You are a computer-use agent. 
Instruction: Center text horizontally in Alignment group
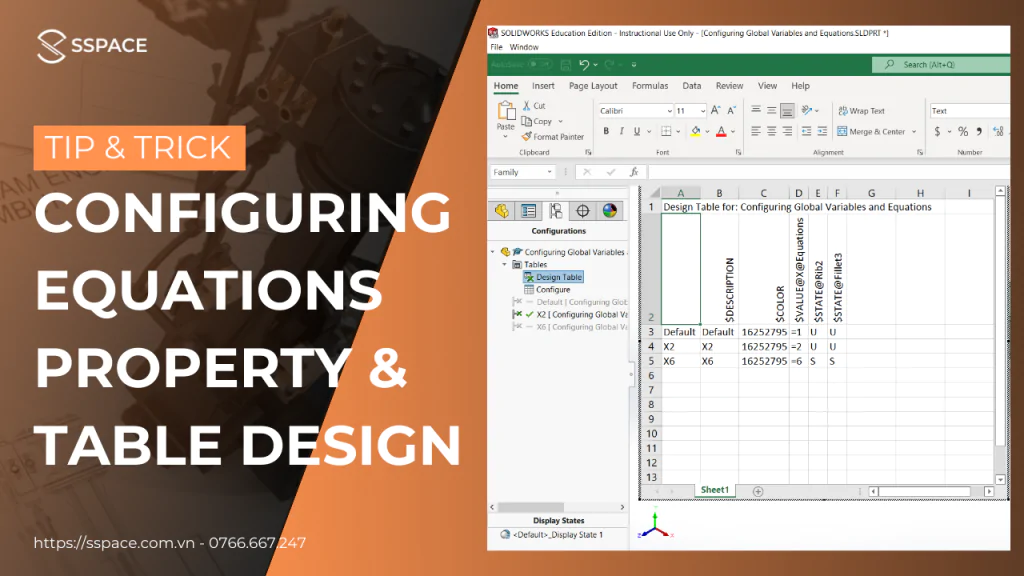[x=771, y=131]
